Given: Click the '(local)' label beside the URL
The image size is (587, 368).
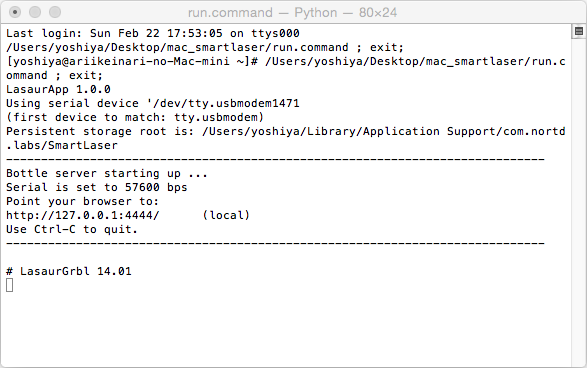Looking at the screenshot, I should coord(226,216).
